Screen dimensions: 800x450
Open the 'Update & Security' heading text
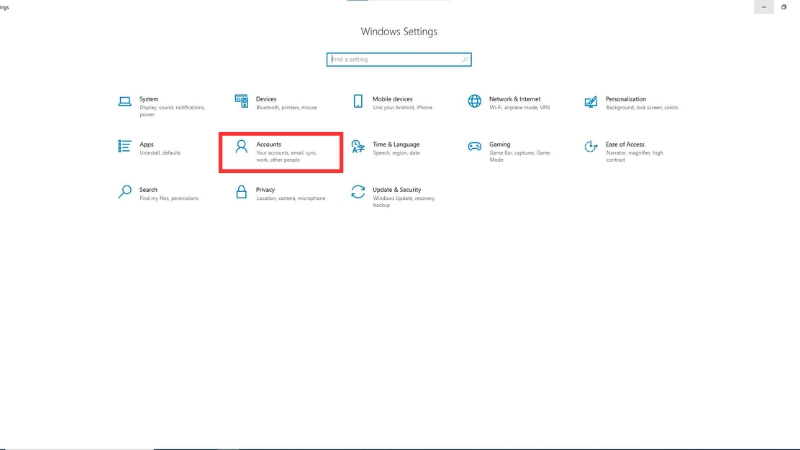pyautogui.click(x=397, y=189)
